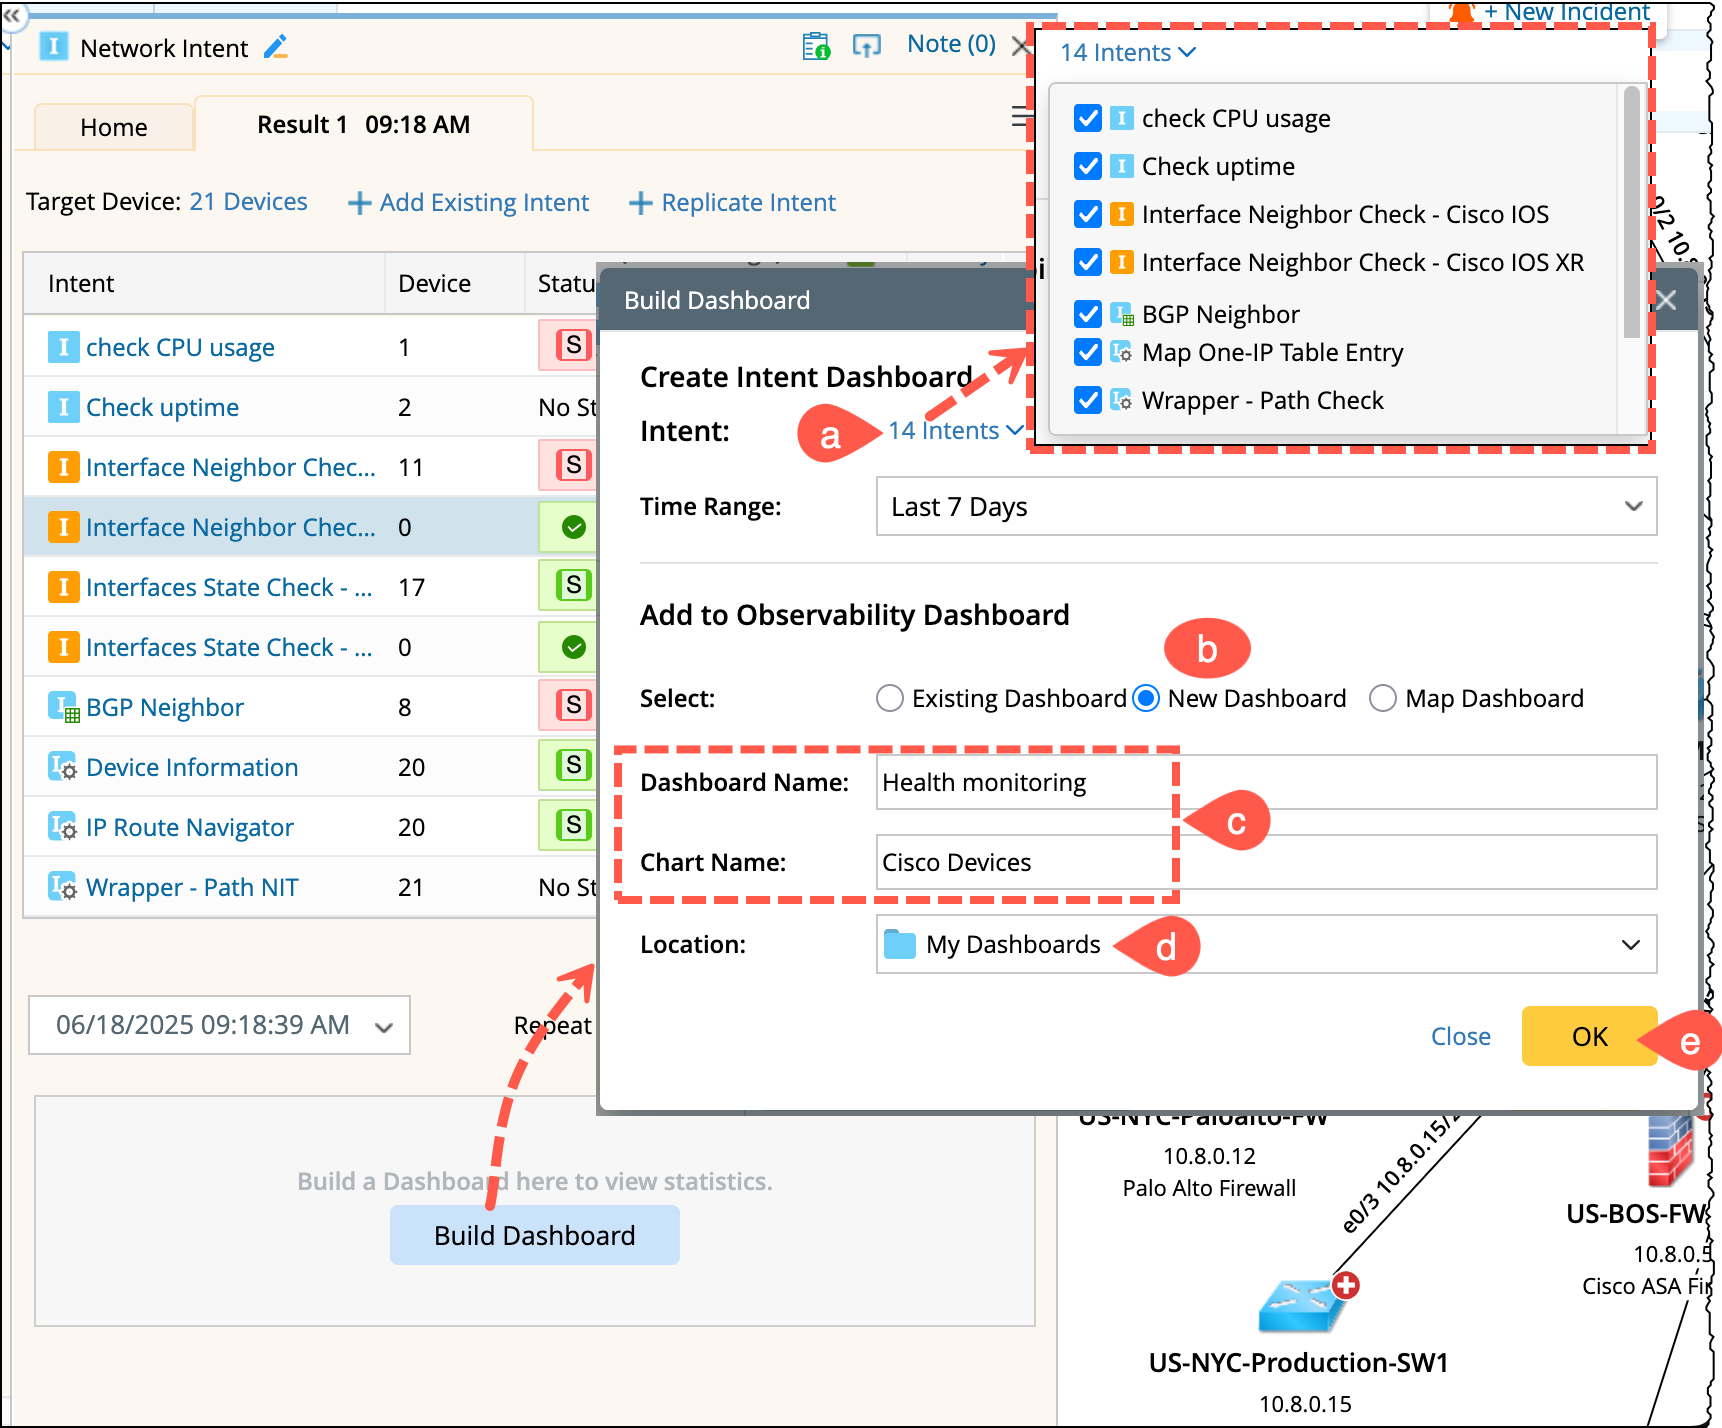The height and width of the screenshot is (1428, 1722).
Task: Click the plus icon of Replicate Intent
Action: tap(640, 203)
